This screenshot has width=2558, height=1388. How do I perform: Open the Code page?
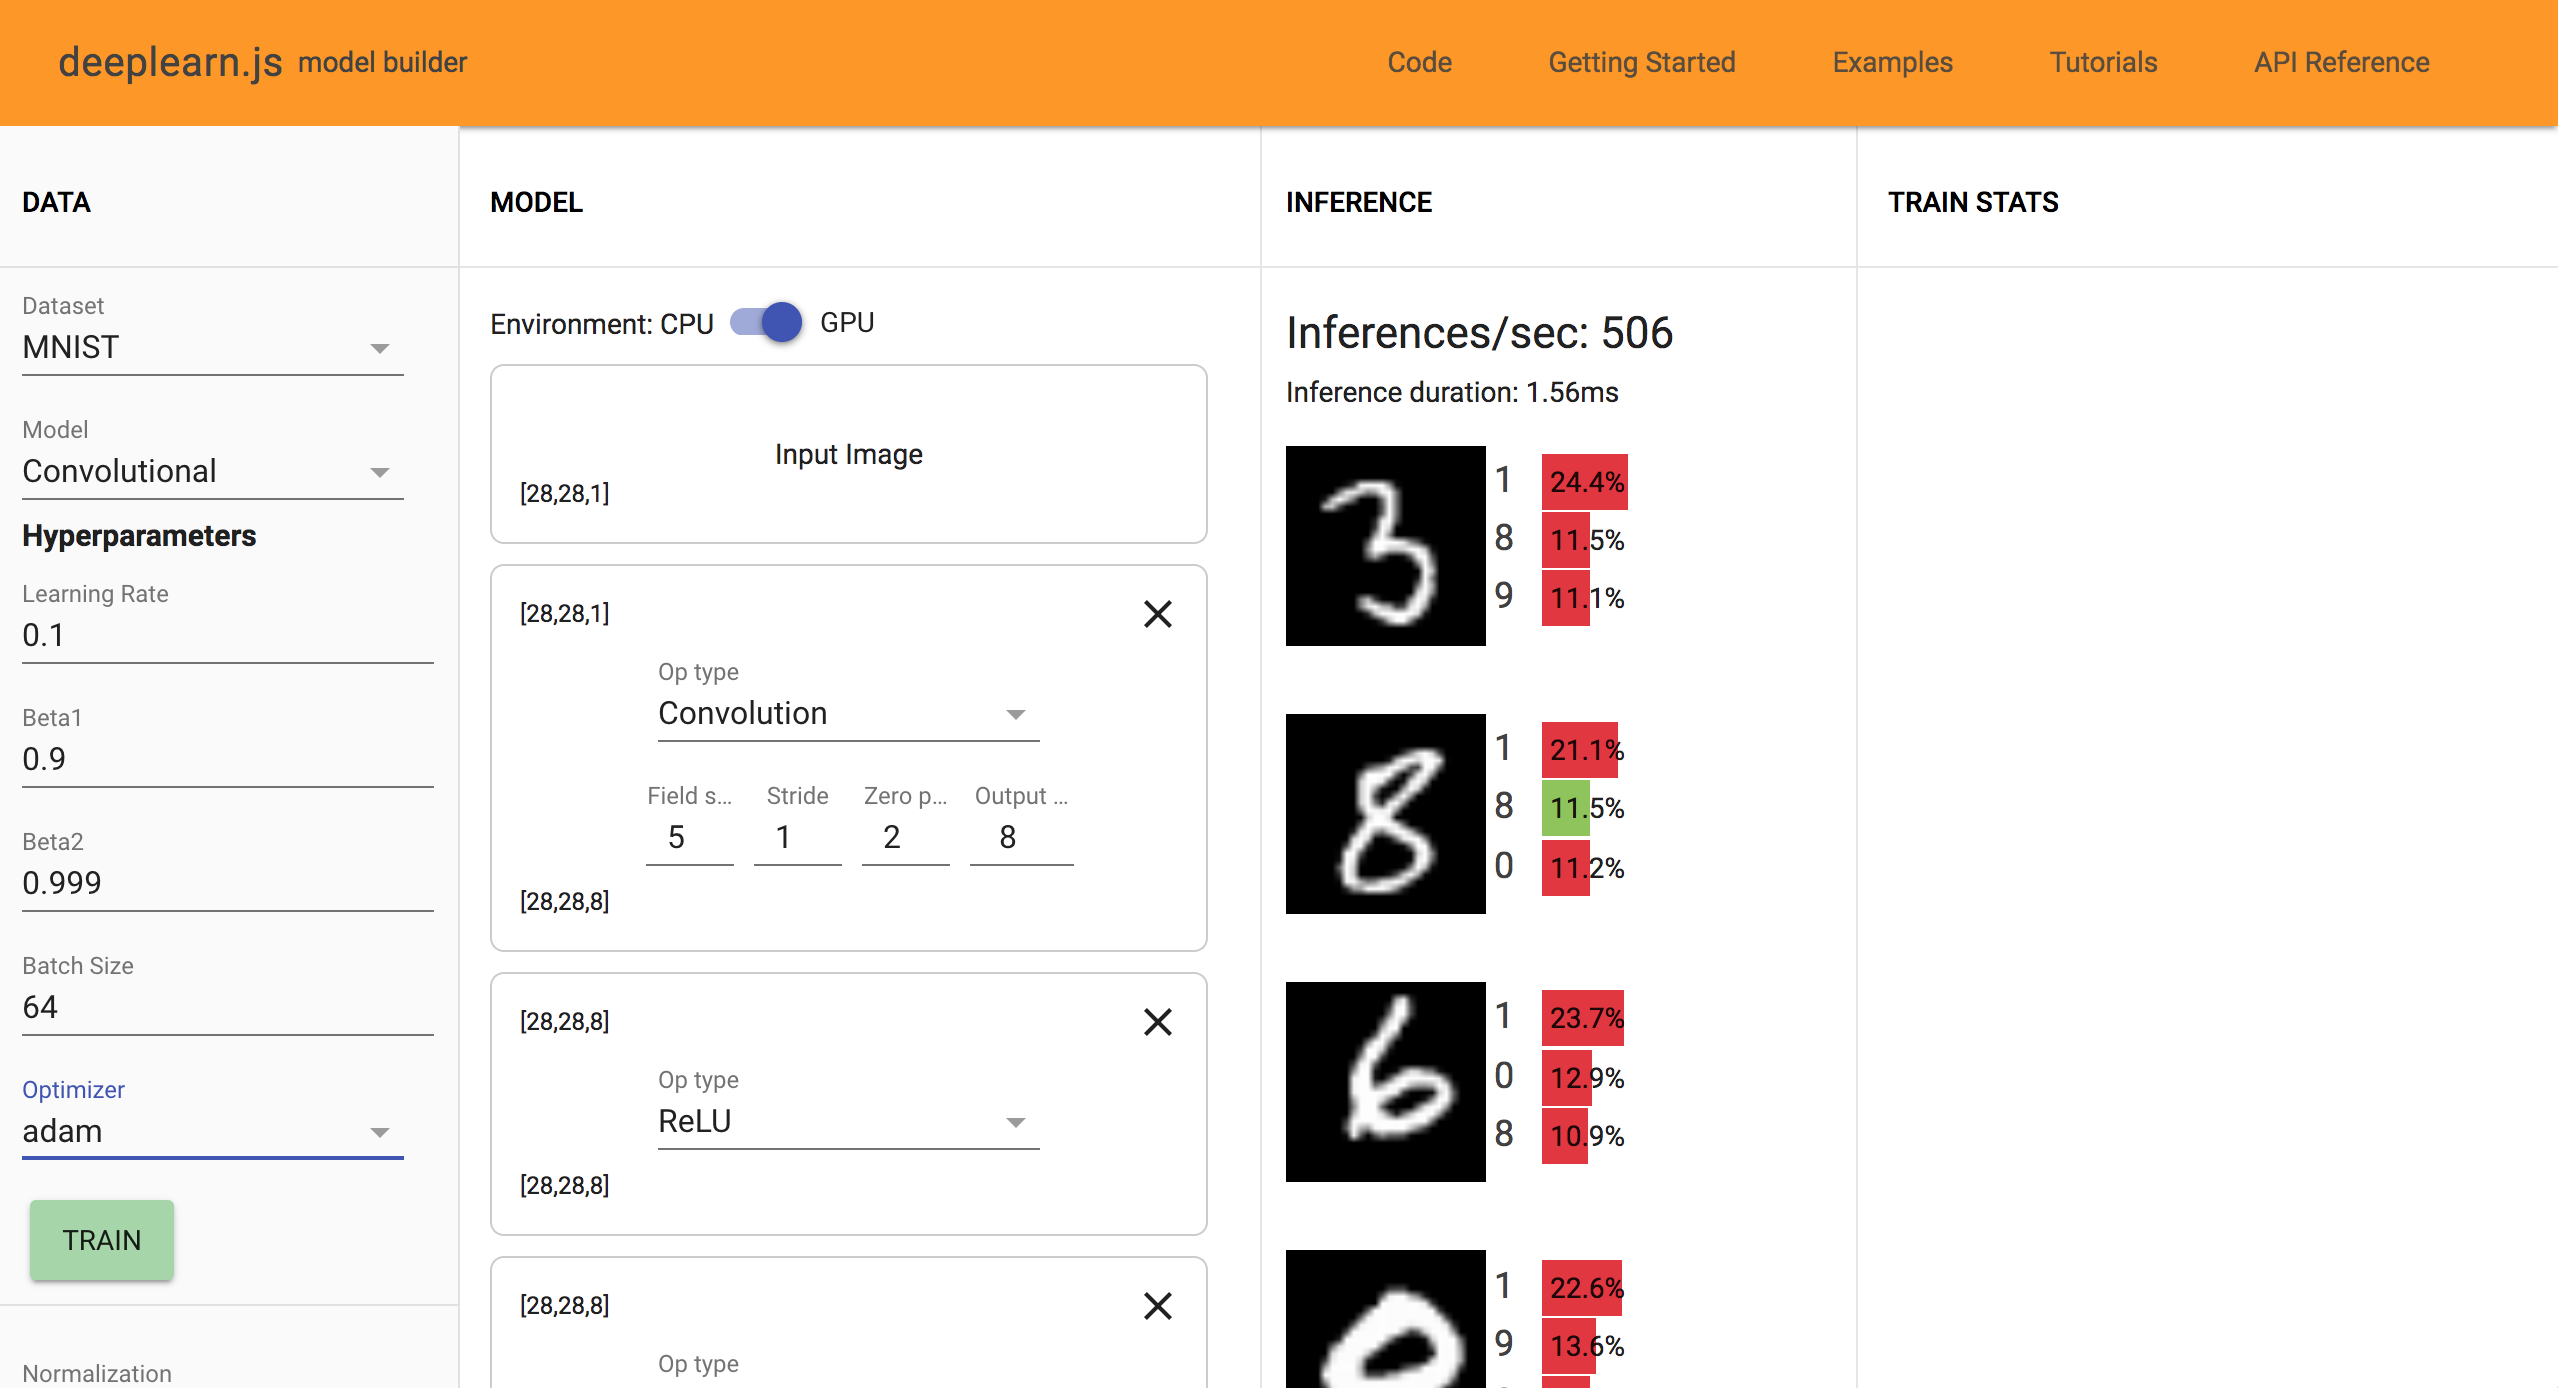pos(1418,62)
